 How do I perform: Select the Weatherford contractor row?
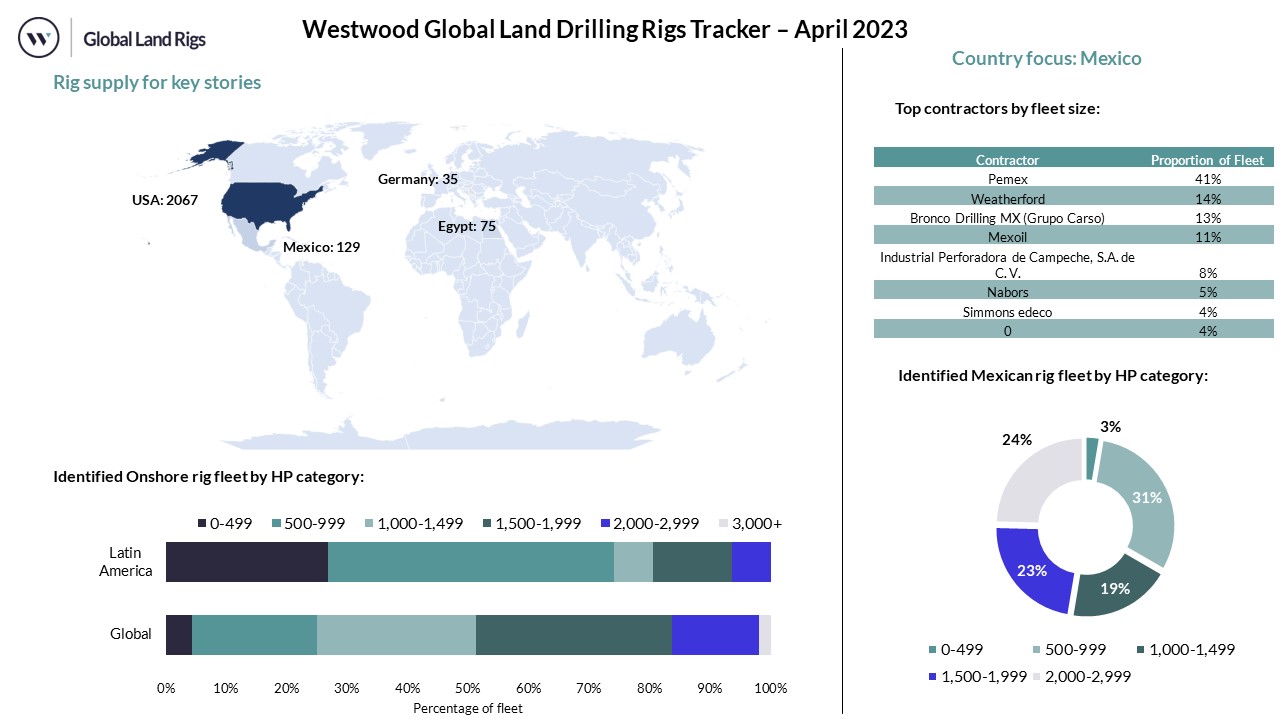click(1073, 198)
